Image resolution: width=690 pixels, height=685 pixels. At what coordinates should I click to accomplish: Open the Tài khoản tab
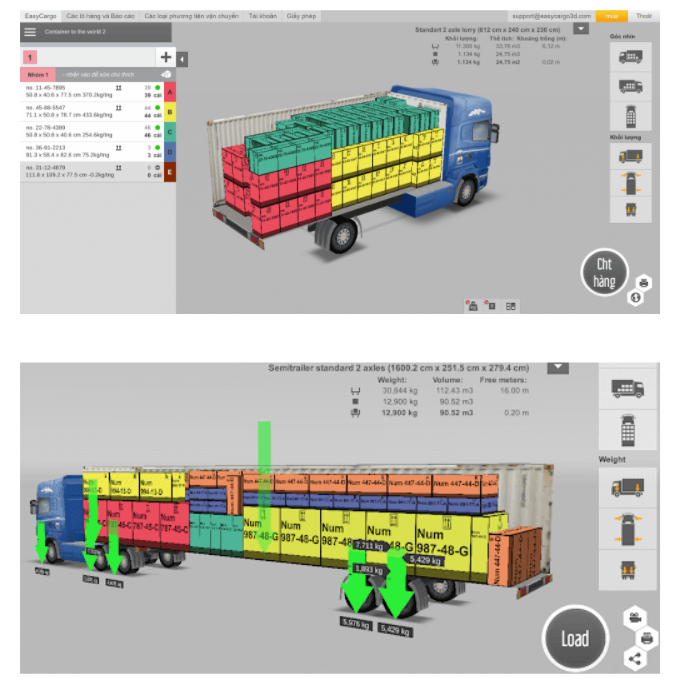tap(262, 17)
